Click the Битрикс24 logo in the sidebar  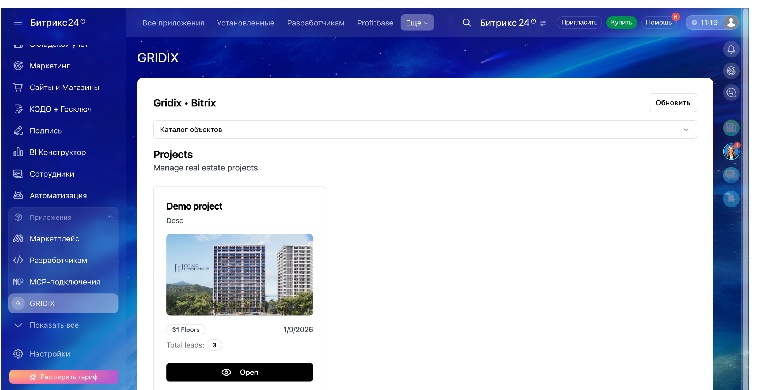pyautogui.click(x=57, y=23)
